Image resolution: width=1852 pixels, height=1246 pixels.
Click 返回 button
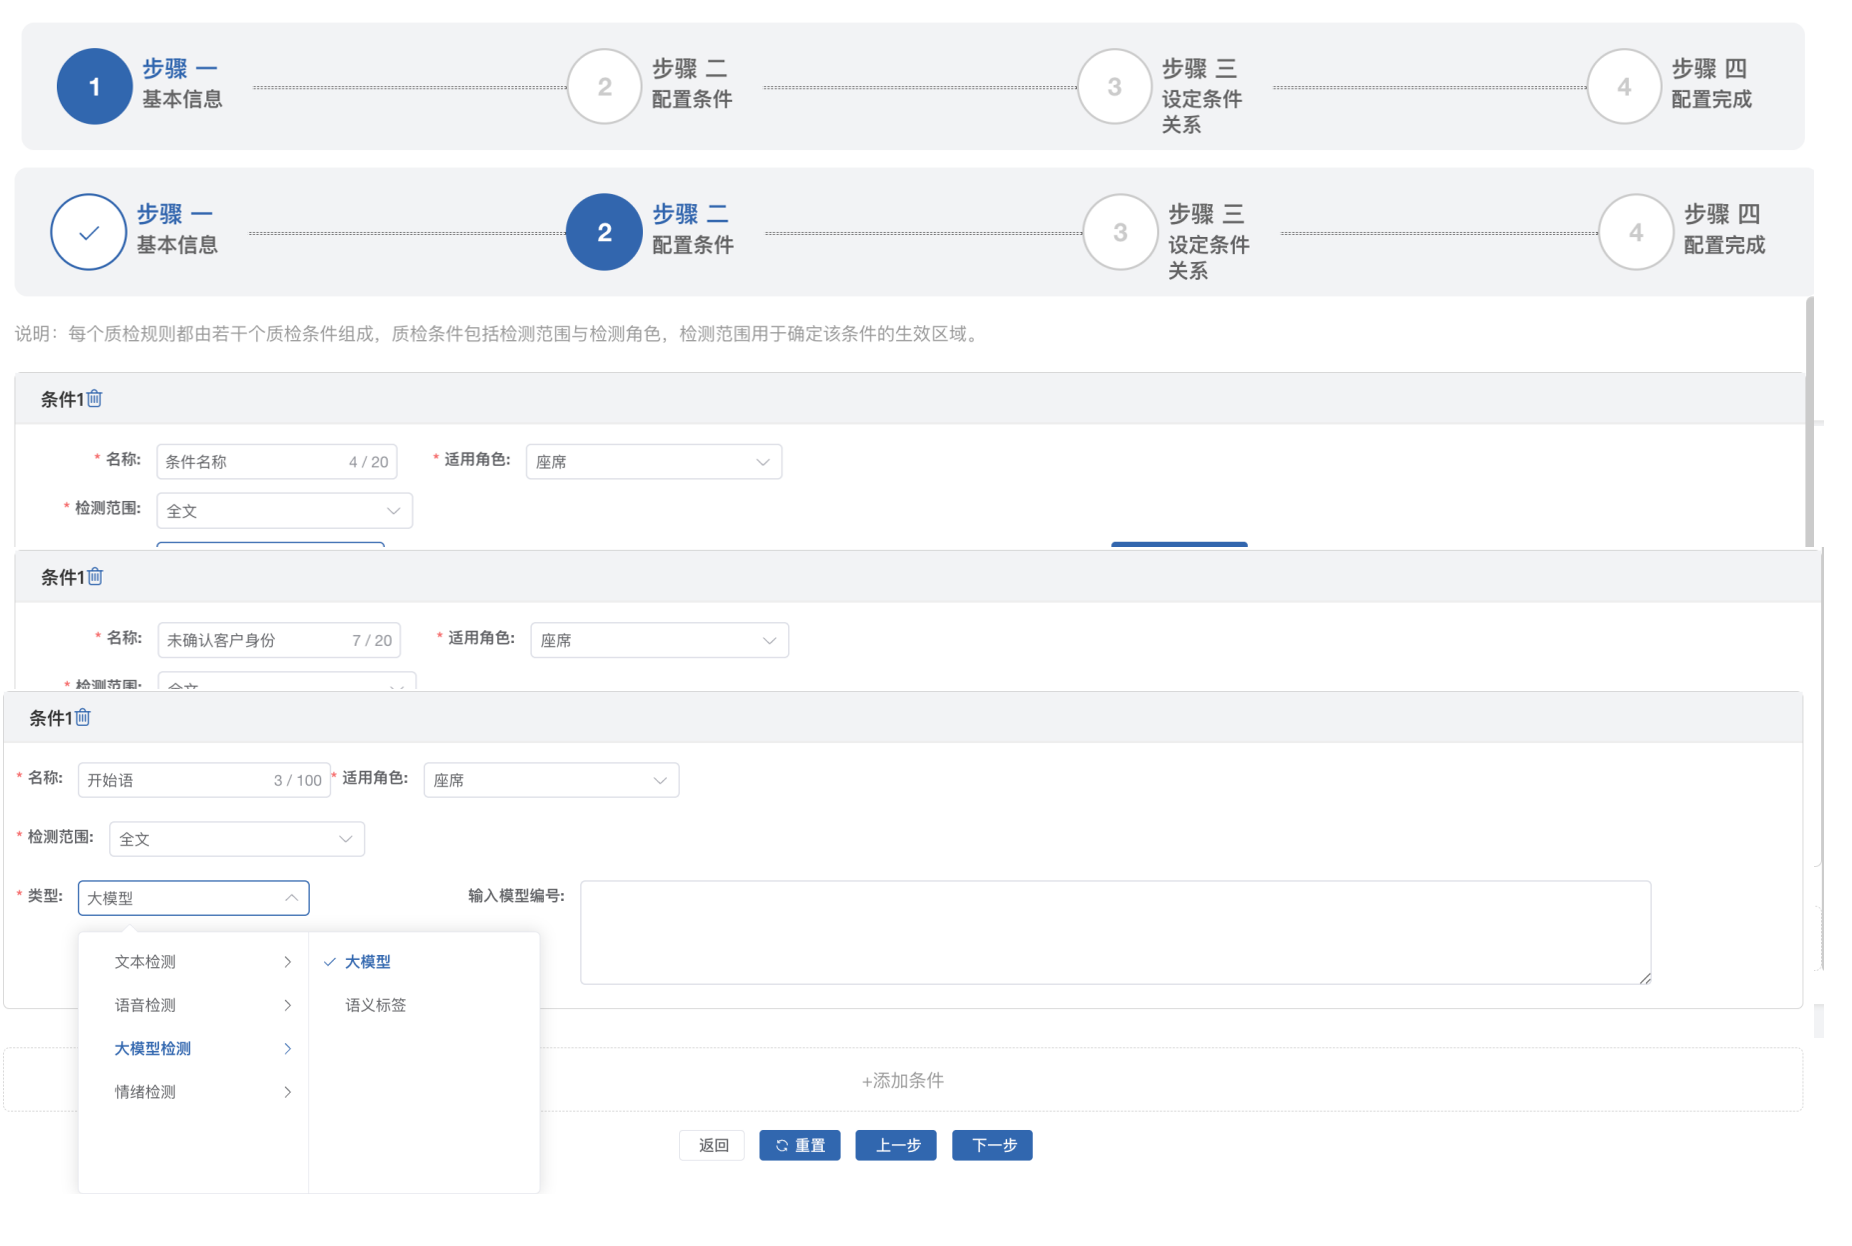point(713,1145)
